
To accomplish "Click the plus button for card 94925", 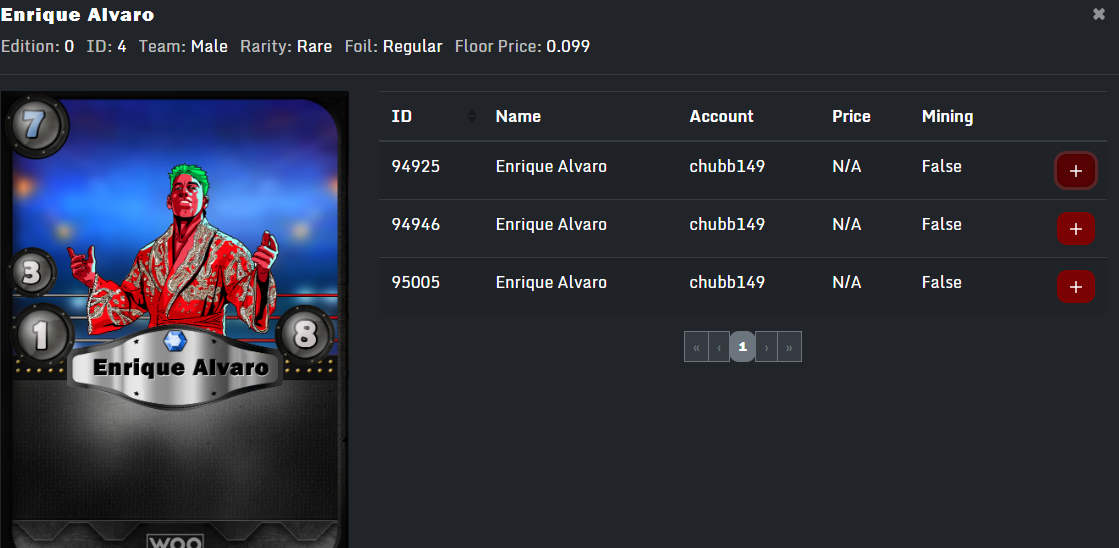I will coord(1075,171).
